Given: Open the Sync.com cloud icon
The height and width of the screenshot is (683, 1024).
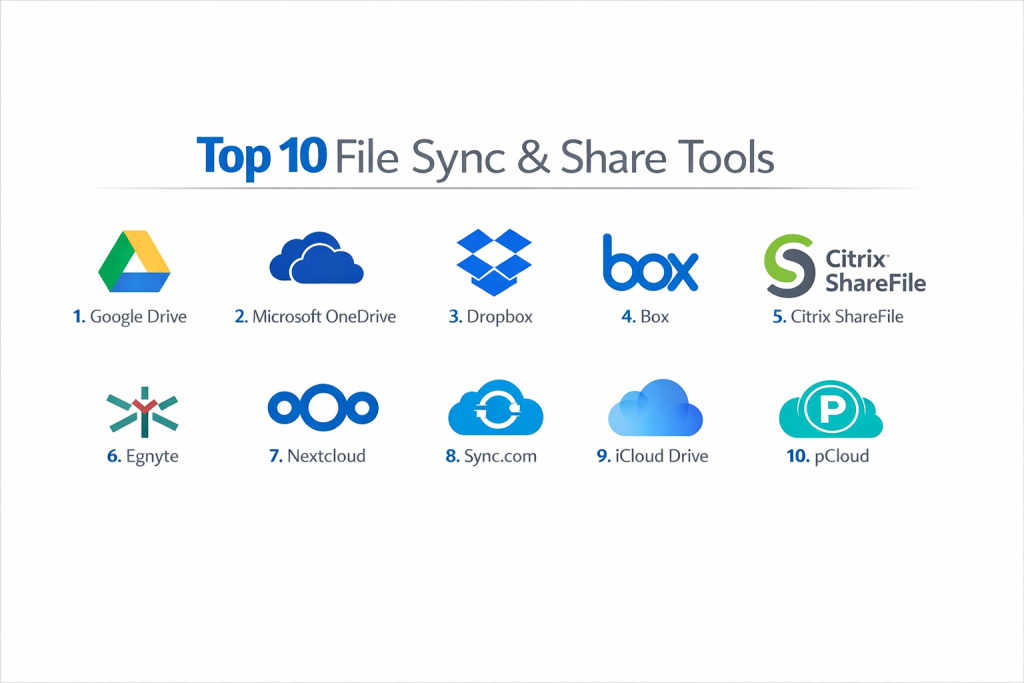Looking at the screenshot, I should [x=495, y=410].
